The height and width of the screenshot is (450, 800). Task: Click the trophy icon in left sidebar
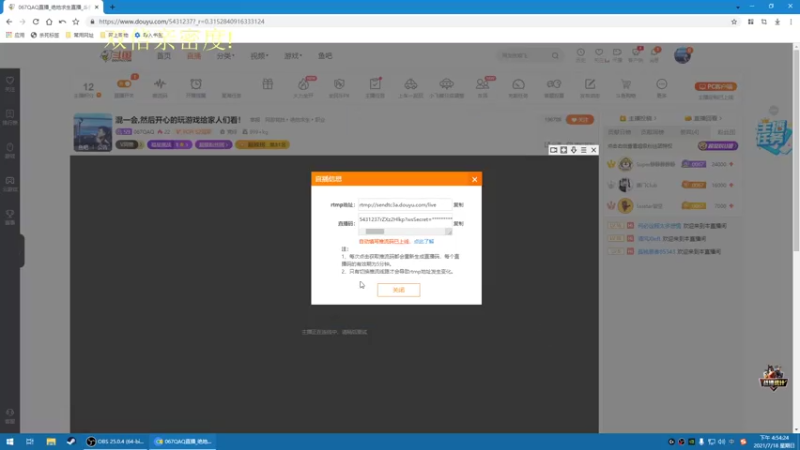tap(10, 216)
